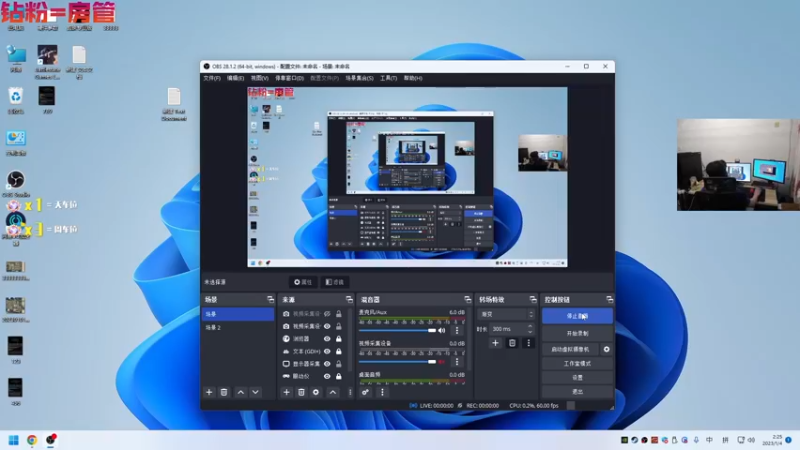The image size is (800, 450).
Task: Remove selected source with trash icon
Action: (x=301, y=392)
